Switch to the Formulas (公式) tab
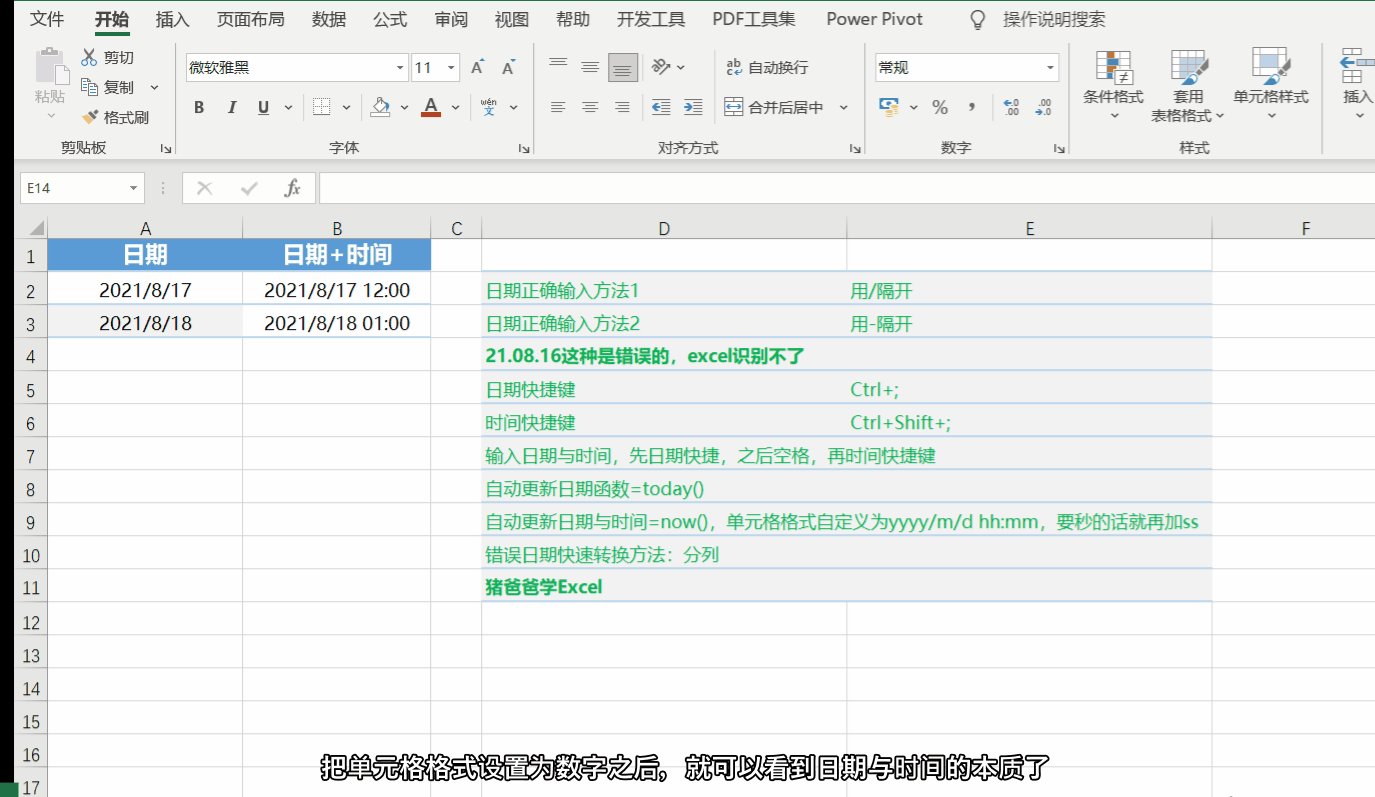Screen dimensions: 1375x797 (x=390, y=19)
